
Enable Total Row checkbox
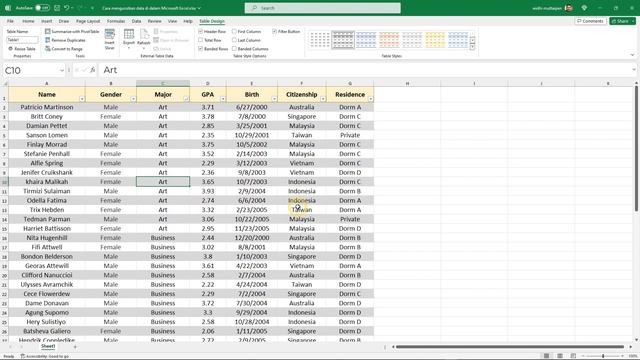pos(200,40)
